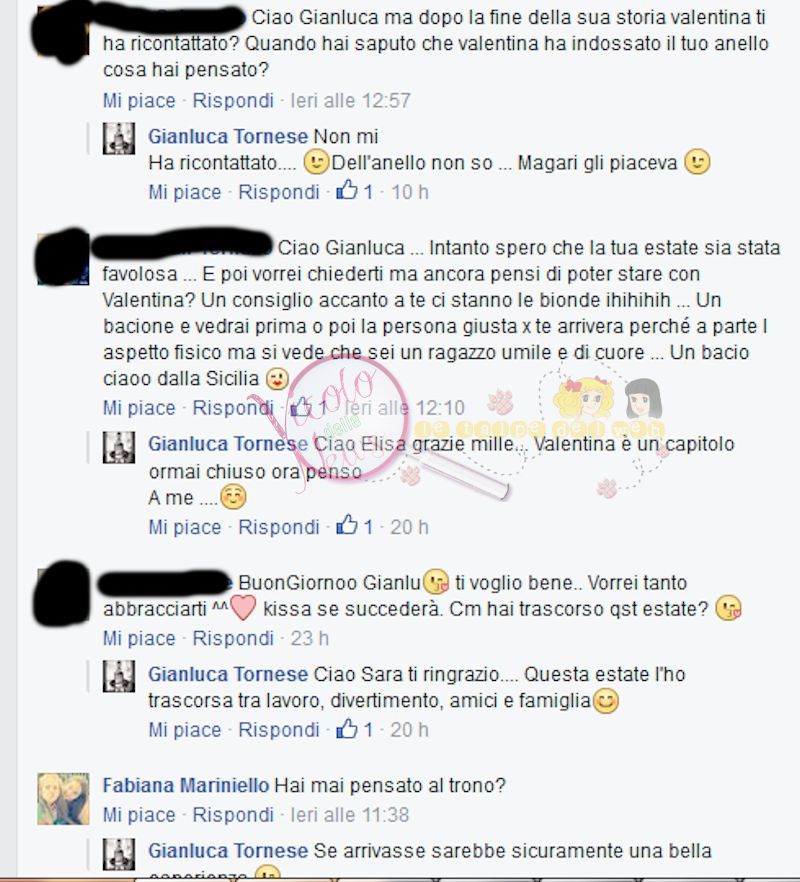The width and height of the screenshot is (800, 882).
Task: Open Gianluca Tornese avatar beside 'Non mi' reply
Action: pyautogui.click(x=119, y=138)
